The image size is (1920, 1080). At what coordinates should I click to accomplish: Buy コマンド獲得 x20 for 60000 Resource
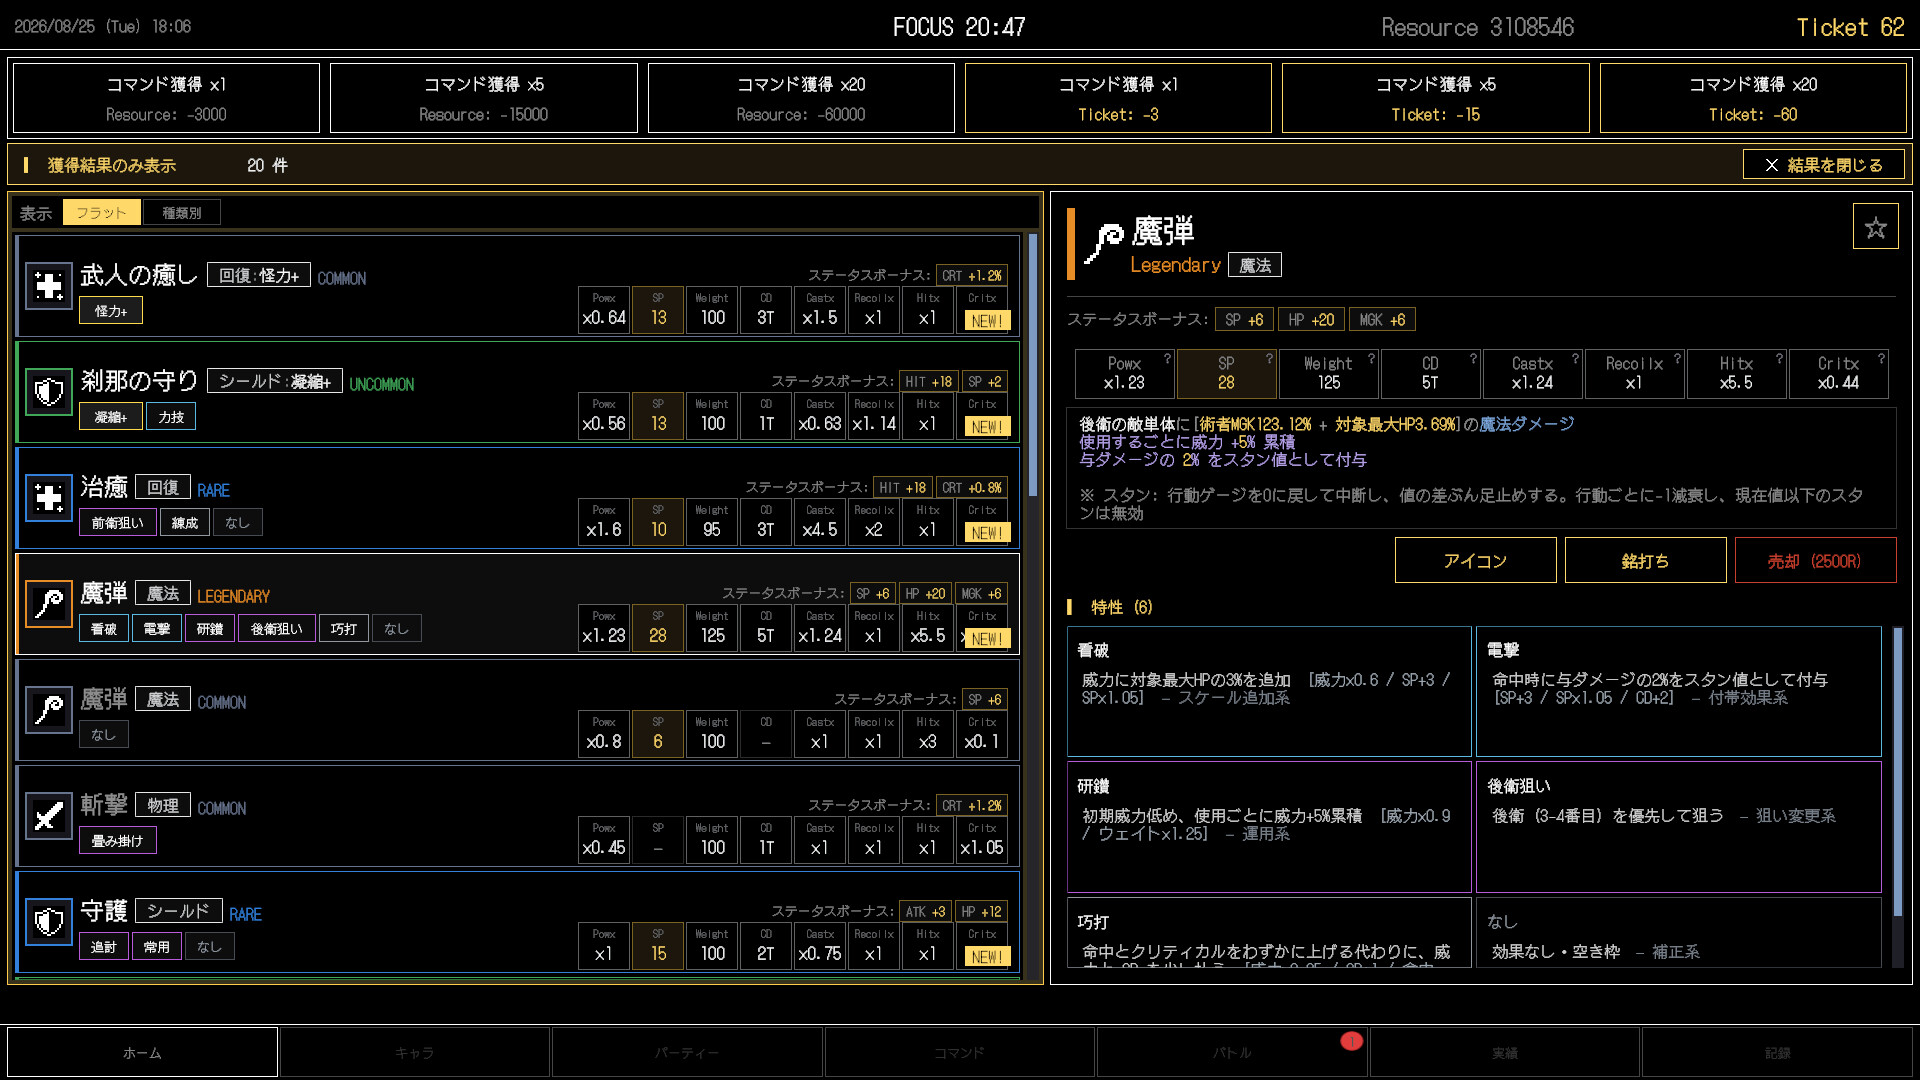(x=801, y=98)
